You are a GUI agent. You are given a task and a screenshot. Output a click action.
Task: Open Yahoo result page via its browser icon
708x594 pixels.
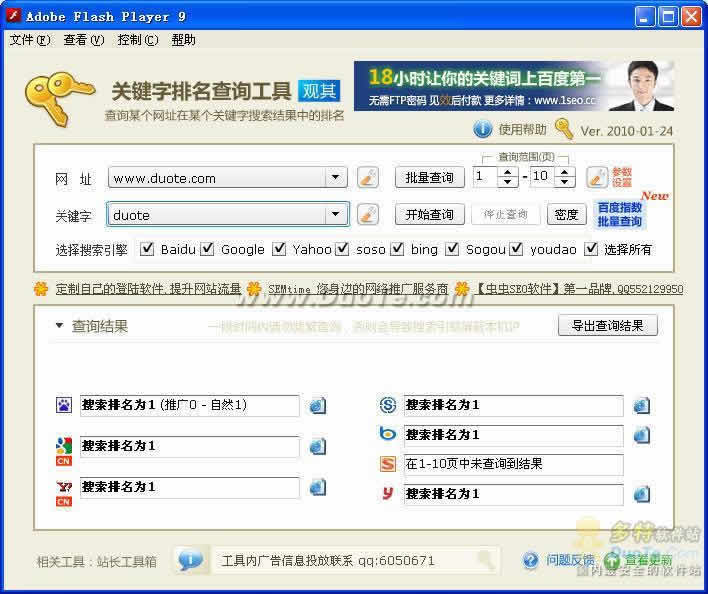click(x=317, y=487)
